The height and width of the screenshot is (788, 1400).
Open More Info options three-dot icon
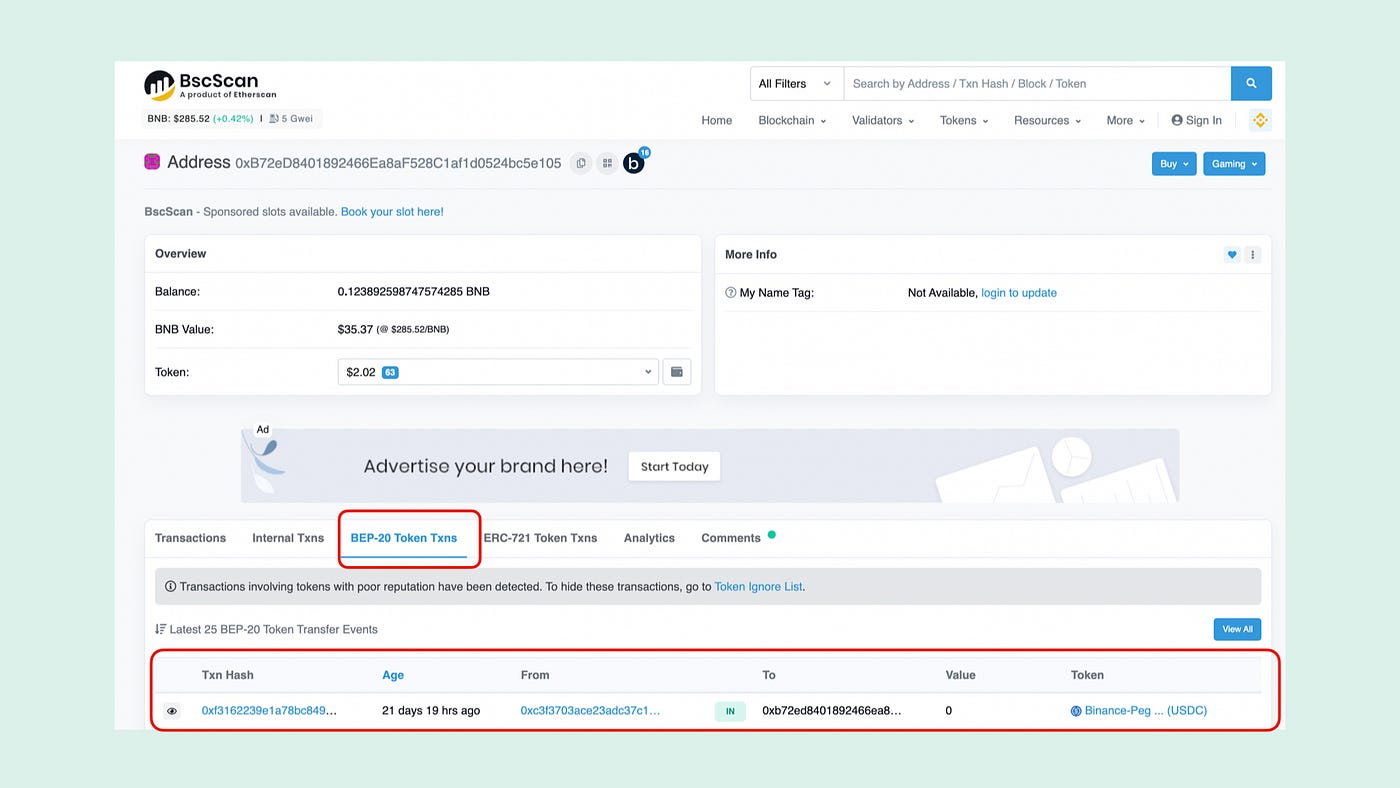point(1253,255)
